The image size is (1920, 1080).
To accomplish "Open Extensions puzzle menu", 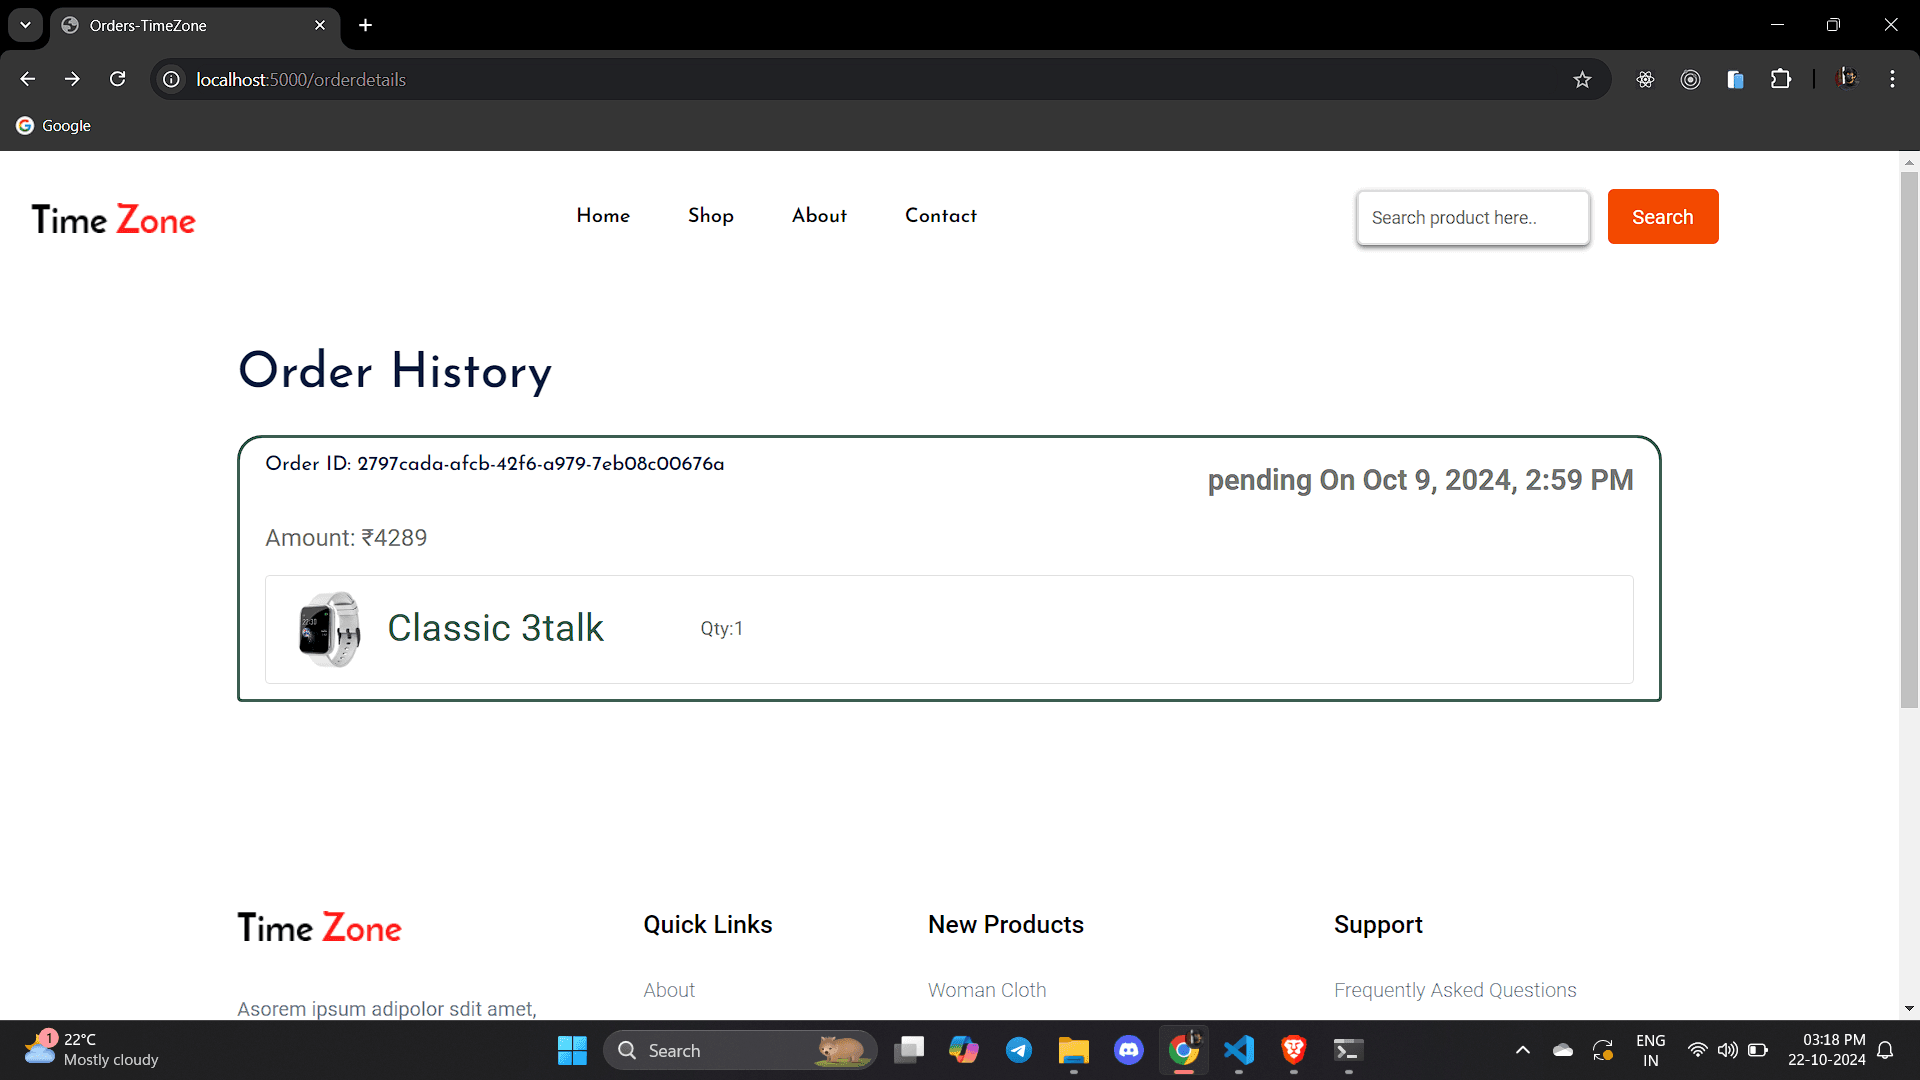I will coord(1781,79).
